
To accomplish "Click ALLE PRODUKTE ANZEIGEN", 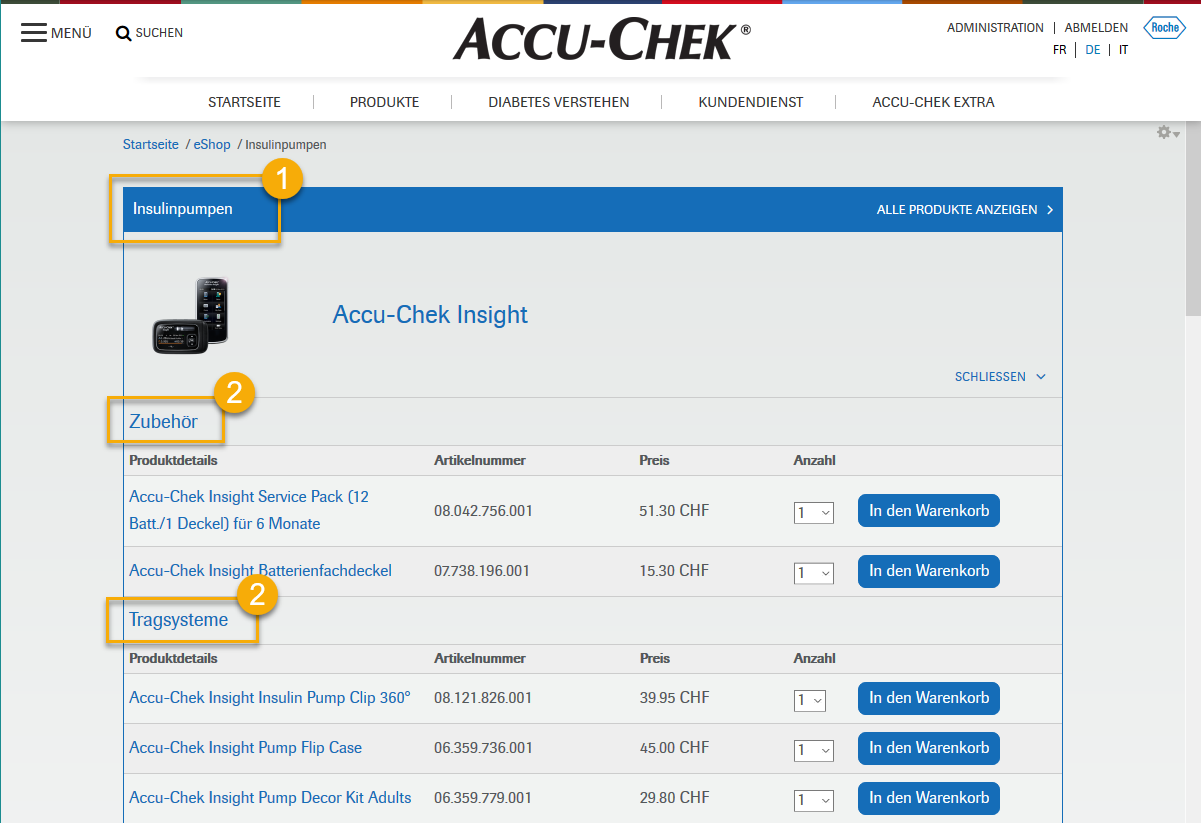I will 965,210.
